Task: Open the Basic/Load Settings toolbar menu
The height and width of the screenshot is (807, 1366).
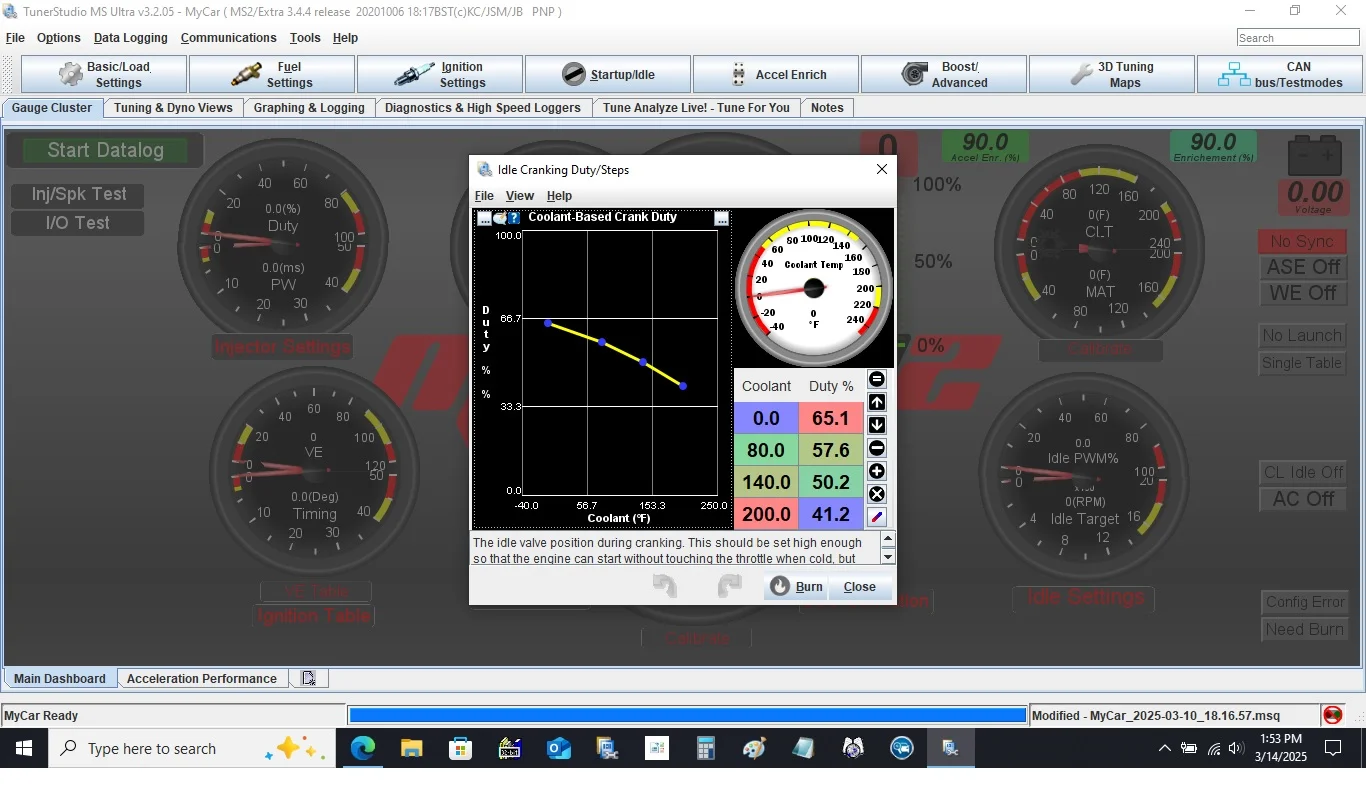Action: point(104,75)
